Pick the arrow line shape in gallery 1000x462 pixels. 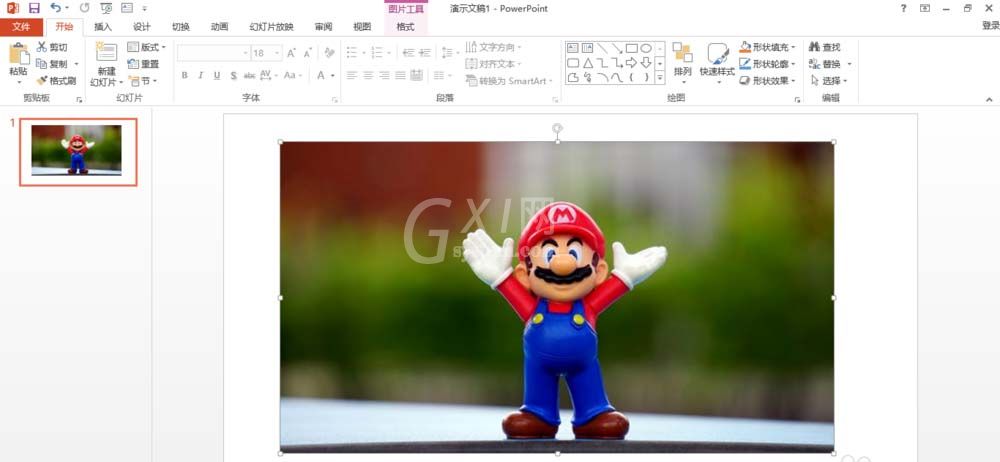pyautogui.click(x=617, y=48)
